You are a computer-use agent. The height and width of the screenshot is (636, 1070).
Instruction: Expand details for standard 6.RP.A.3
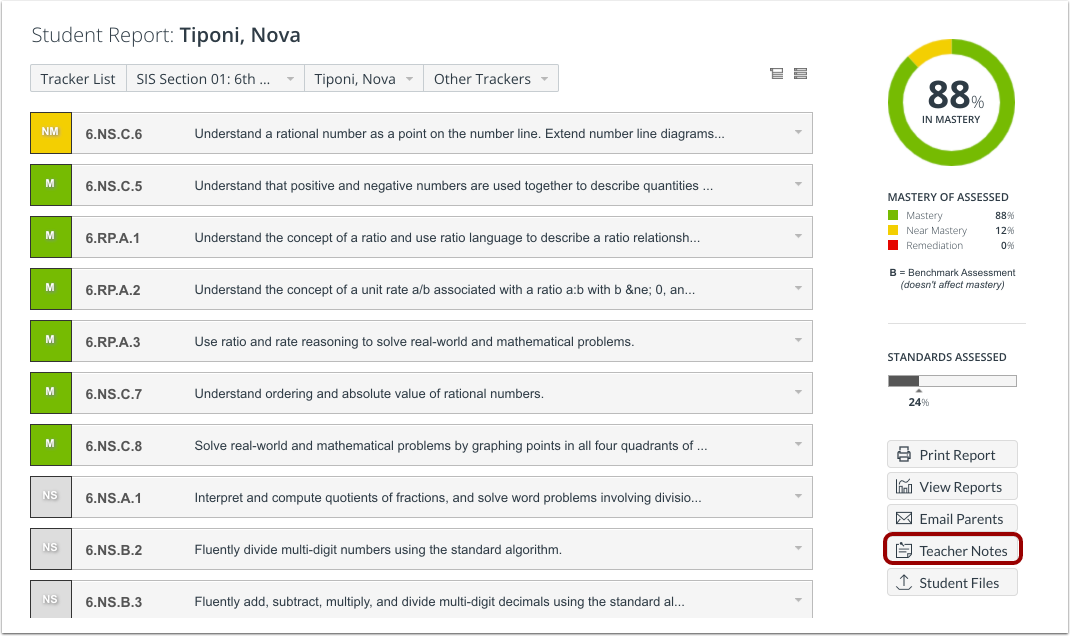[x=797, y=340]
